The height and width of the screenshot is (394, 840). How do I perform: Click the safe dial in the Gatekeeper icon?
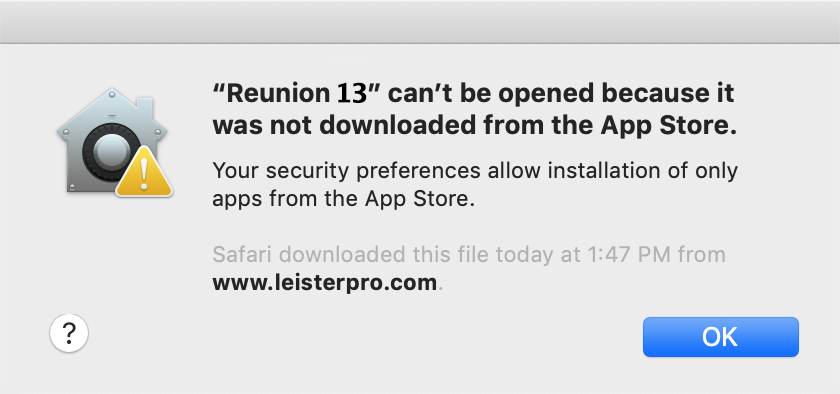pos(107,153)
